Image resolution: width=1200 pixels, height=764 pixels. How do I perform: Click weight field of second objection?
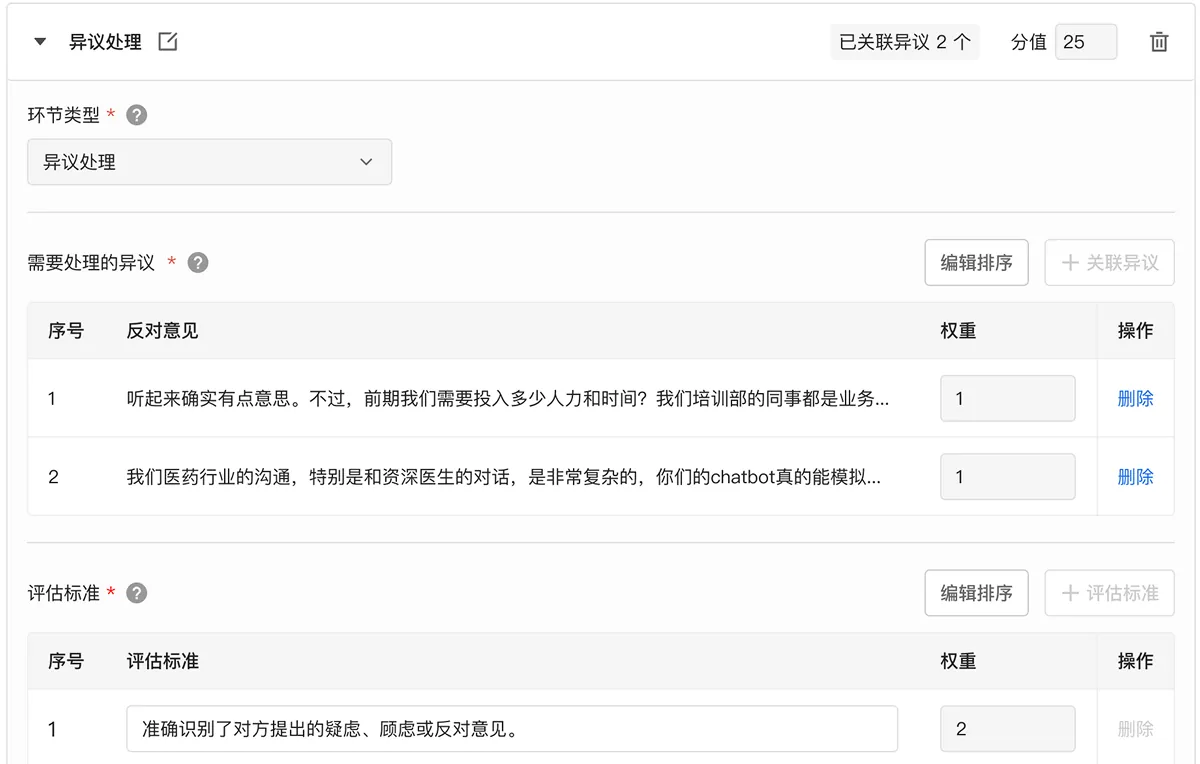click(x=1007, y=477)
